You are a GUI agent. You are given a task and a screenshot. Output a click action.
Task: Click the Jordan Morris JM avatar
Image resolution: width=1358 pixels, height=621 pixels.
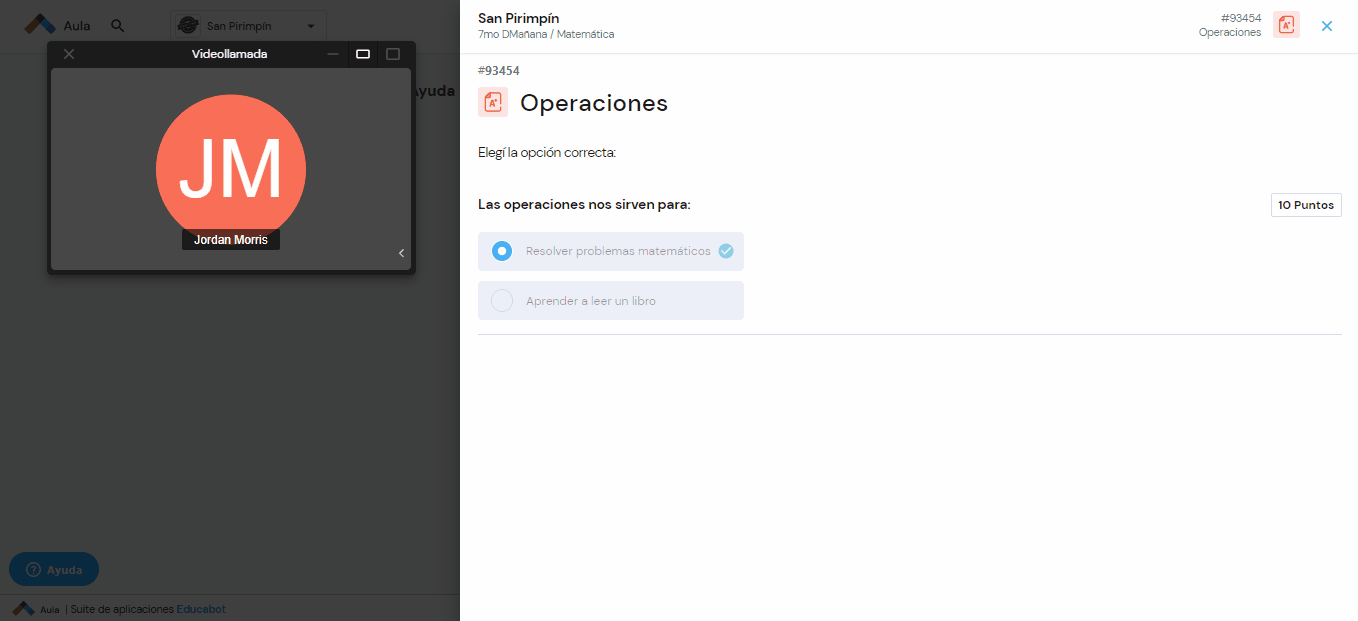(231, 168)
